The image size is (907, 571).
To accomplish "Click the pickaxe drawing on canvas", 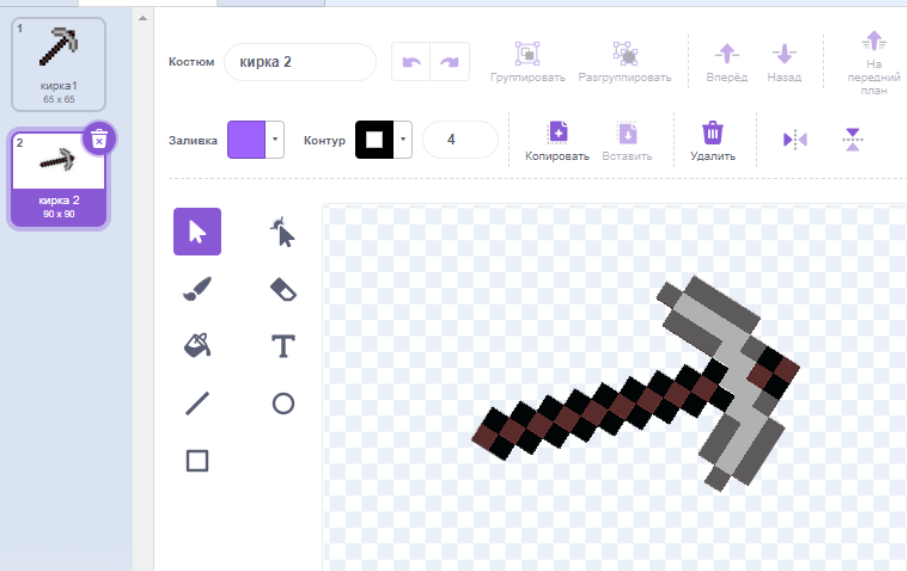I will point(636,382).
